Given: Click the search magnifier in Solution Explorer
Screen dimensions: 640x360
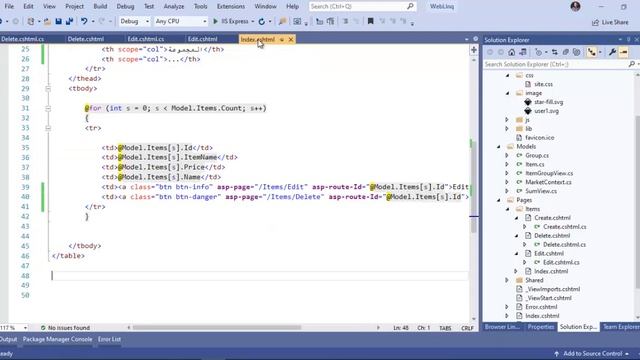Looking at the screenshot, I should [631, 64].
